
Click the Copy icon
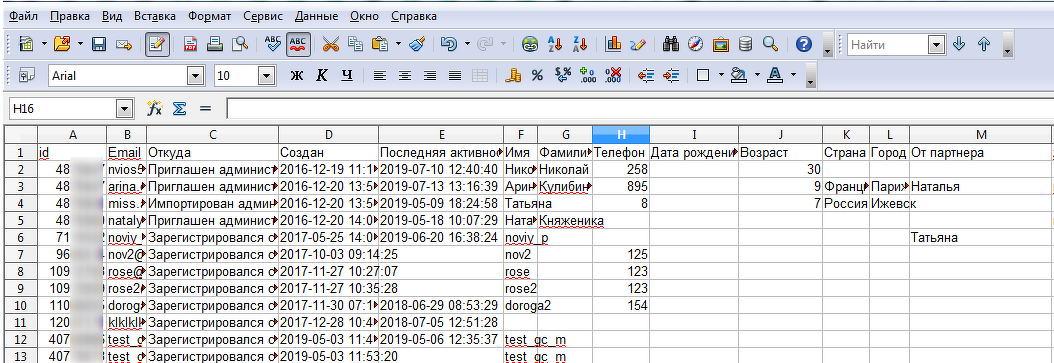355,44
